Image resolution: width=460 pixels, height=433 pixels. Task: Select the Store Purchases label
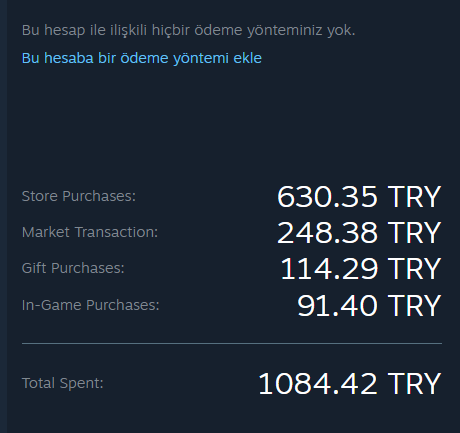(79, 196)
